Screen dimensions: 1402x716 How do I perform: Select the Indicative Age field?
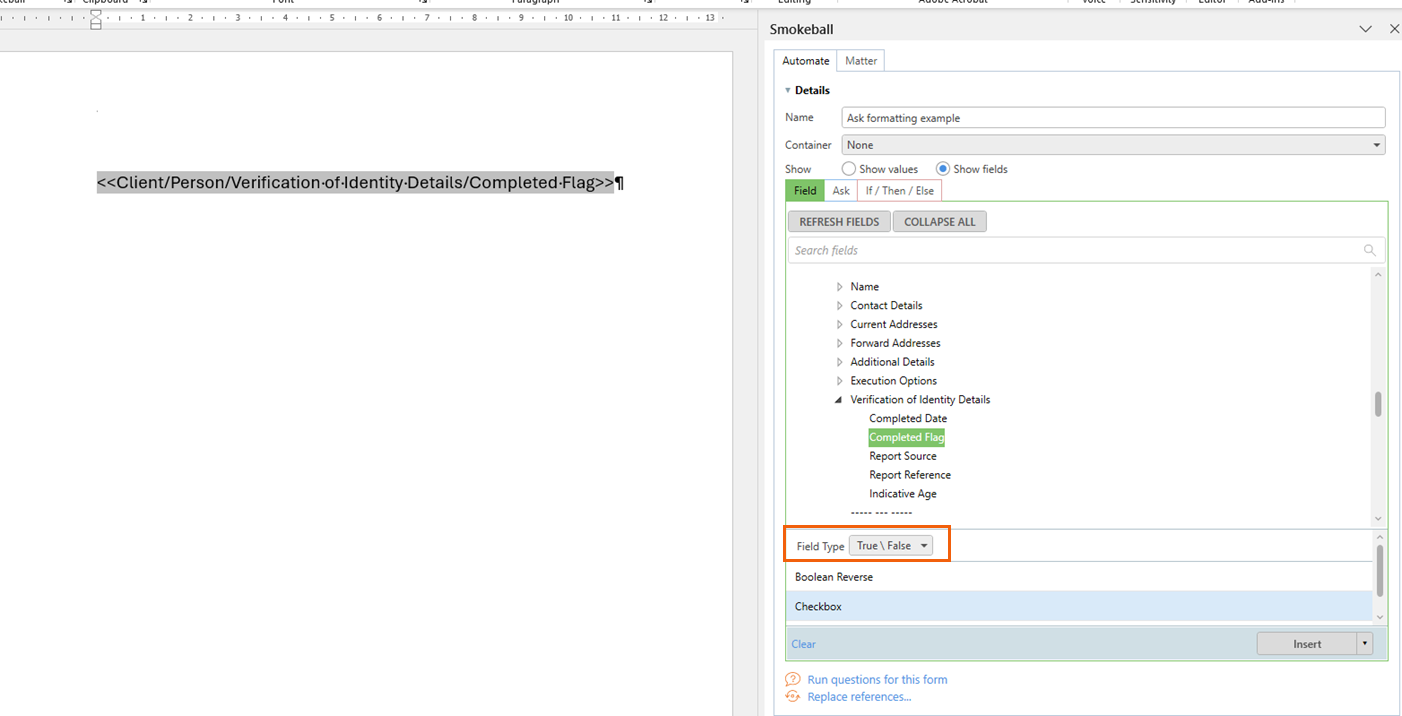click(x=903, y=494)
